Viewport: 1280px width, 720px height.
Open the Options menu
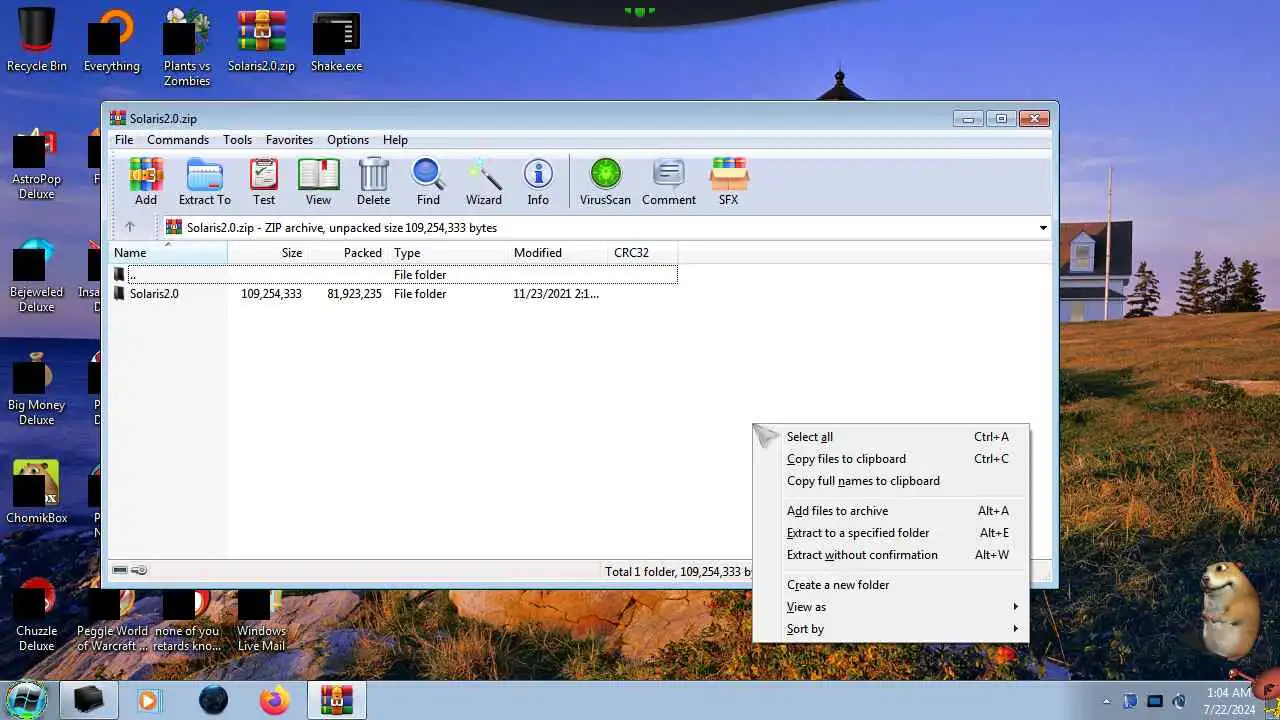click(x=348, y=140)
